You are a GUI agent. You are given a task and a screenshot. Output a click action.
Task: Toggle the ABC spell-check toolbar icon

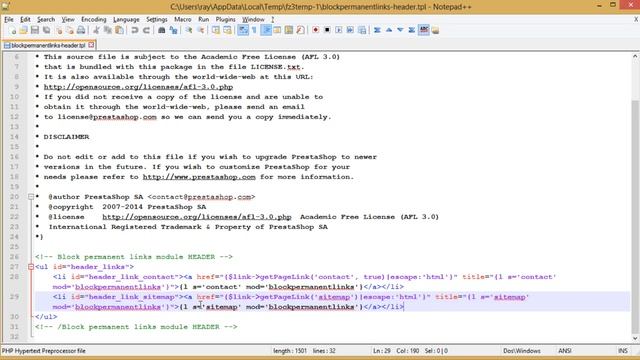click(x=424, y=30)
